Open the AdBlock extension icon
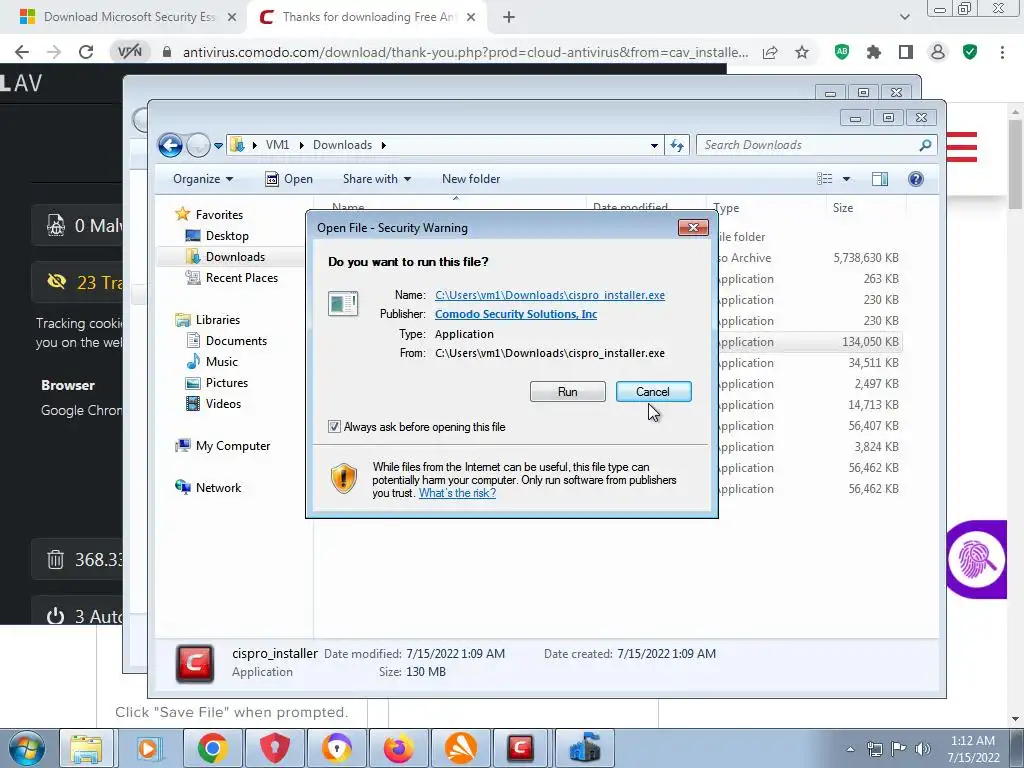1024x768 pixels. pos(842,52)
